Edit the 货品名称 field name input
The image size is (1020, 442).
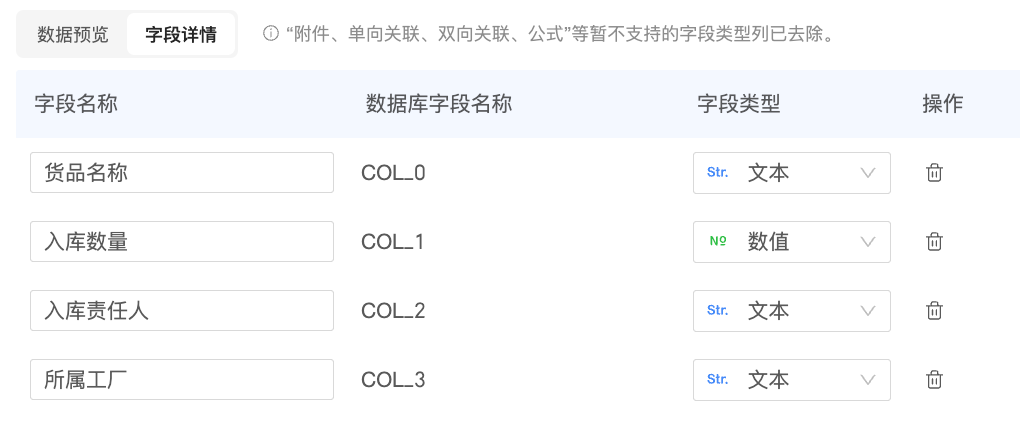pos(182,173)
